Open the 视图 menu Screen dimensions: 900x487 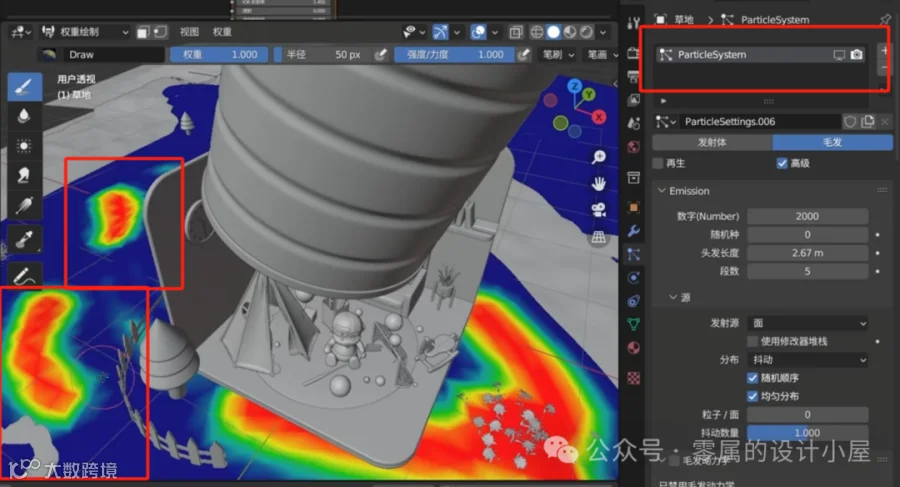click(189, 32)
